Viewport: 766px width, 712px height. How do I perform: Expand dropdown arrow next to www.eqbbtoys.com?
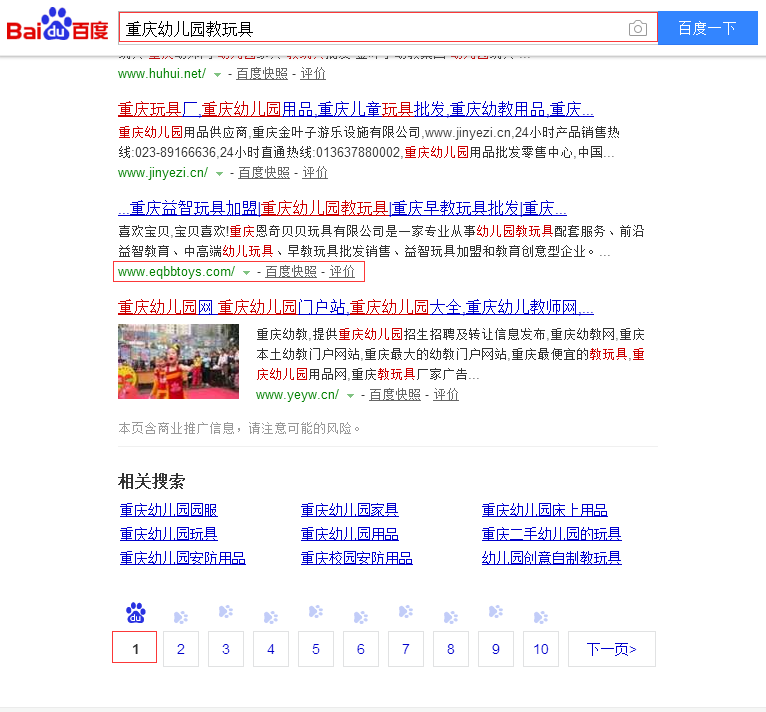246,272
